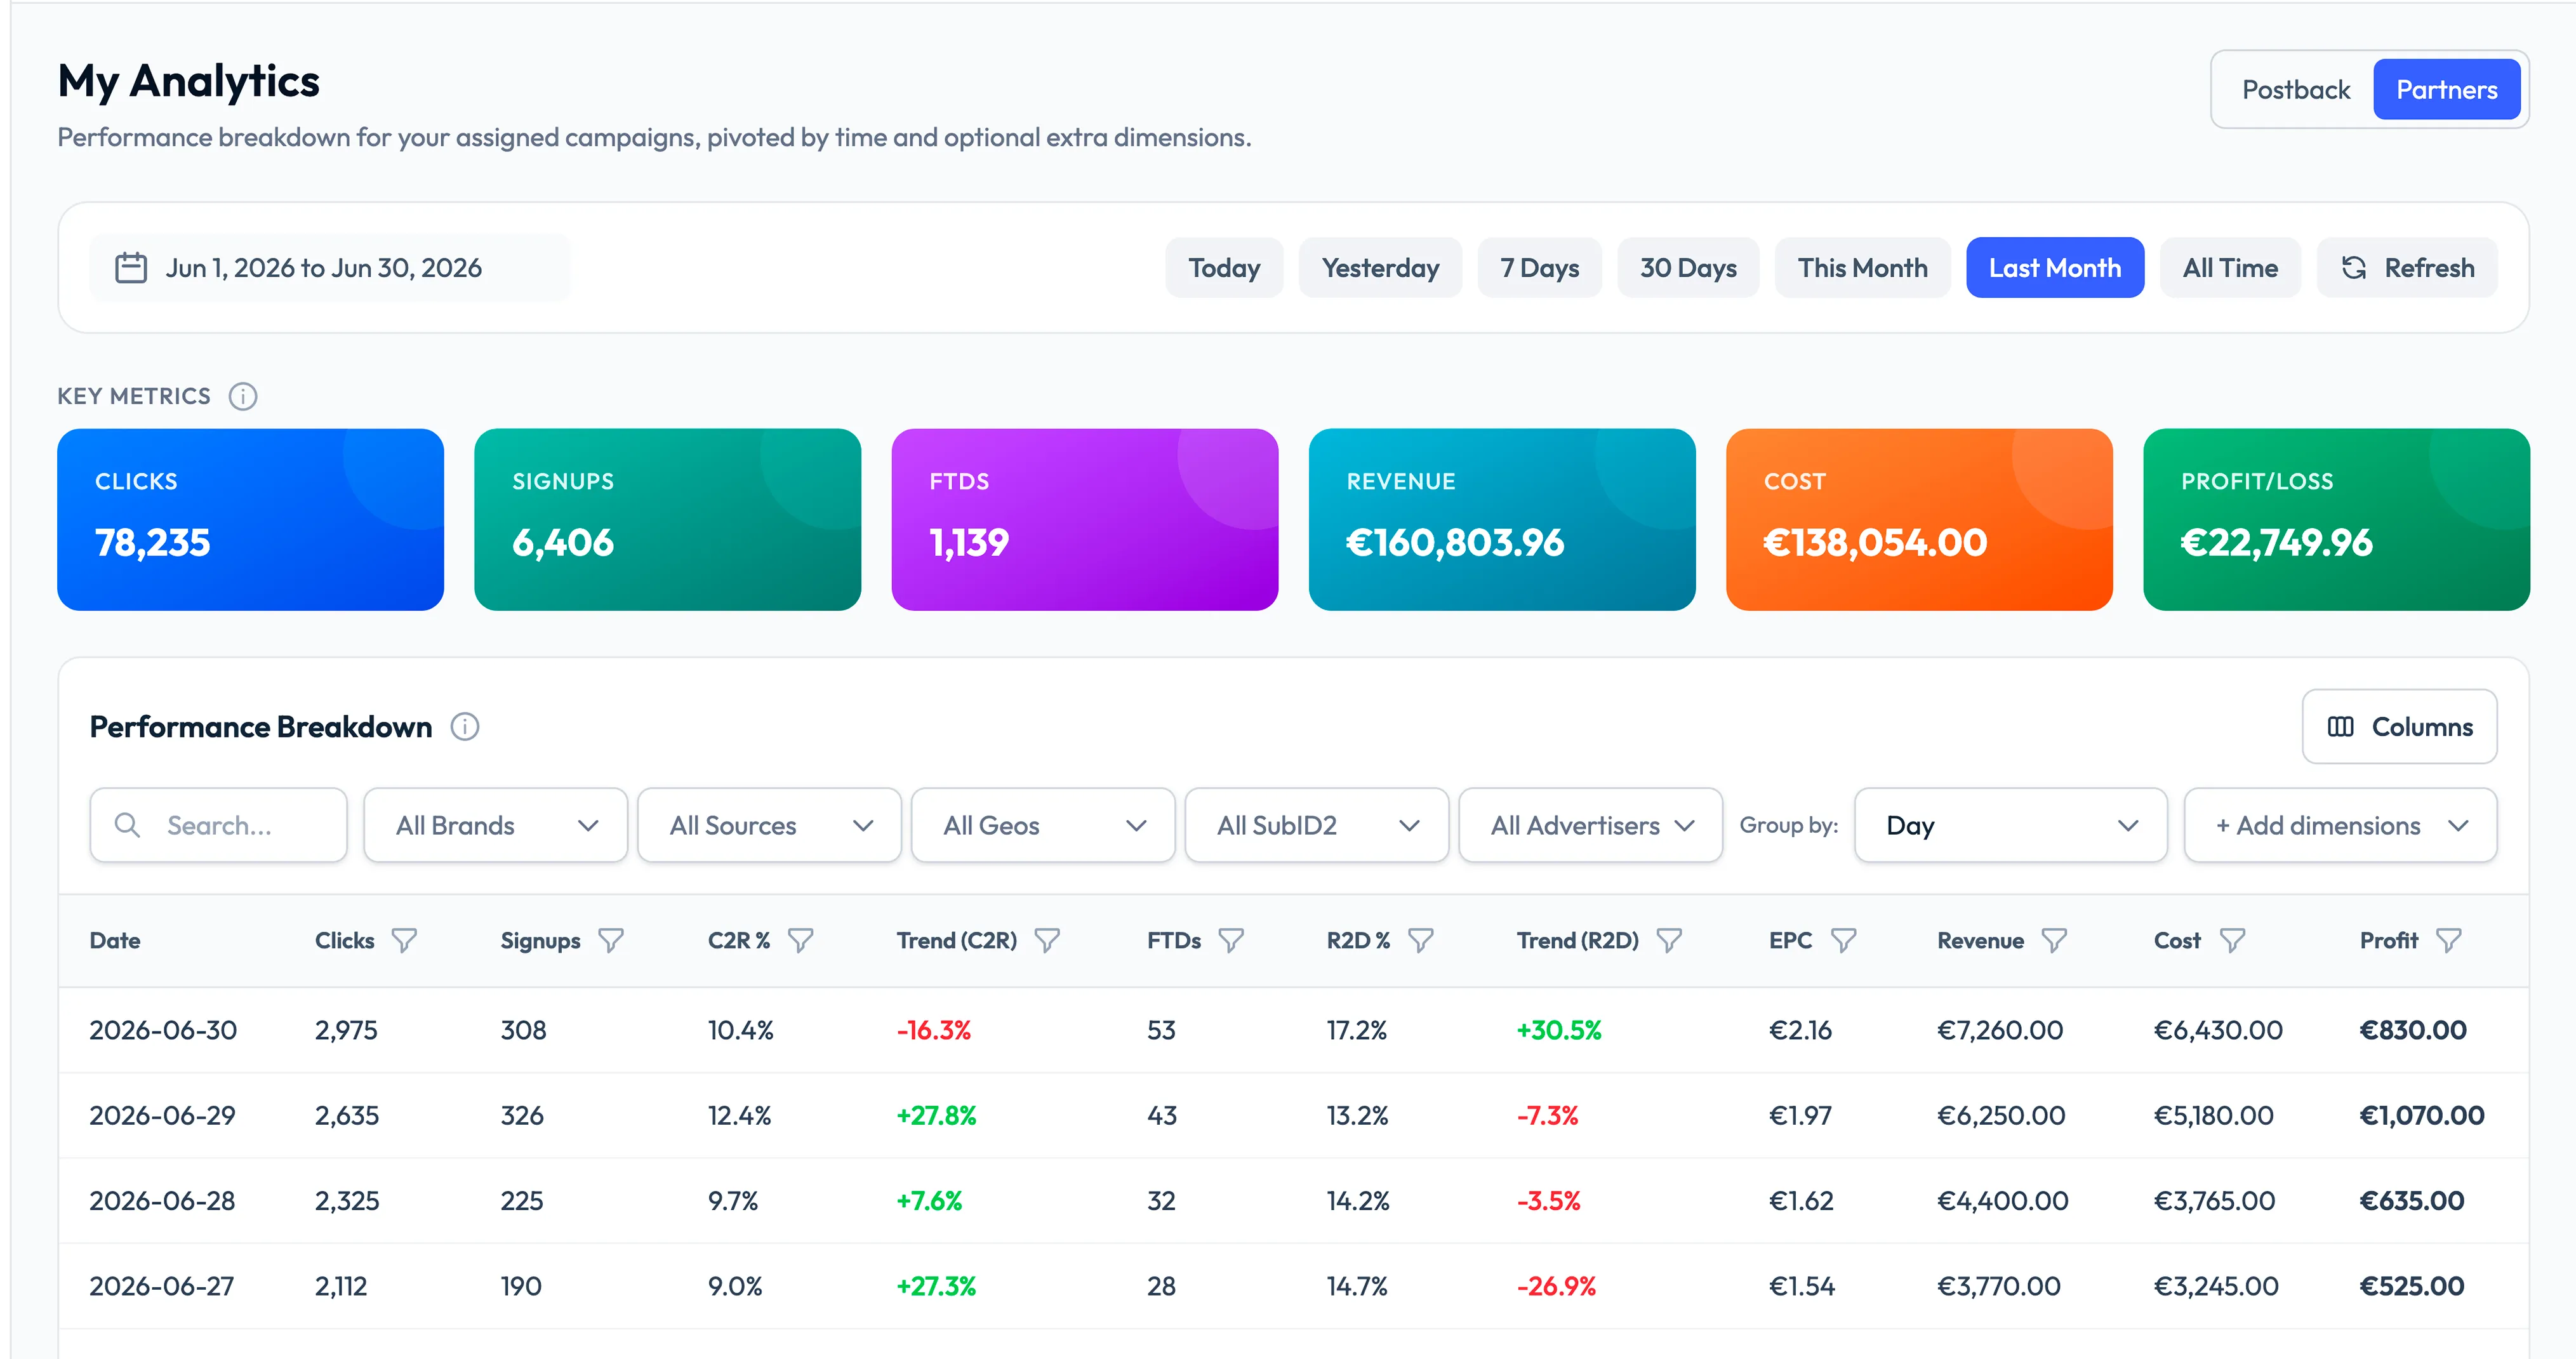Open the Columns chooser button
The height and width of the screenshot is (1359, 2576).
click(2399, 727)
